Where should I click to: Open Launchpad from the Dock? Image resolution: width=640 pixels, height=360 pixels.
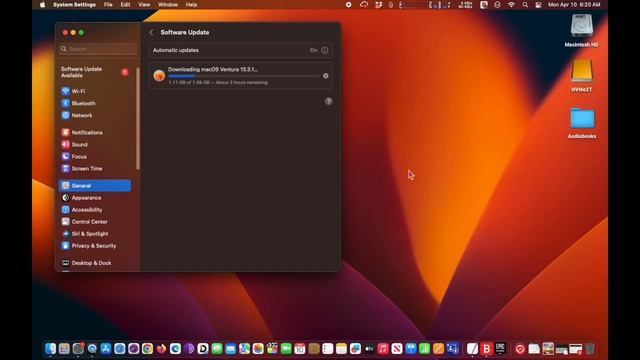[64, 349]
